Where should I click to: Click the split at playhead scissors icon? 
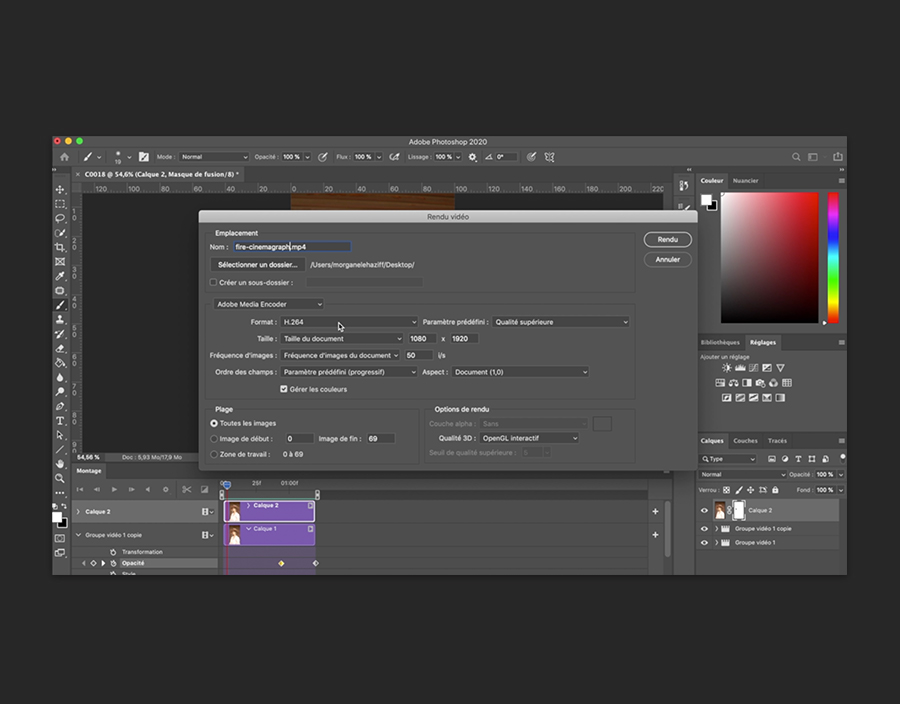[187, 489]
